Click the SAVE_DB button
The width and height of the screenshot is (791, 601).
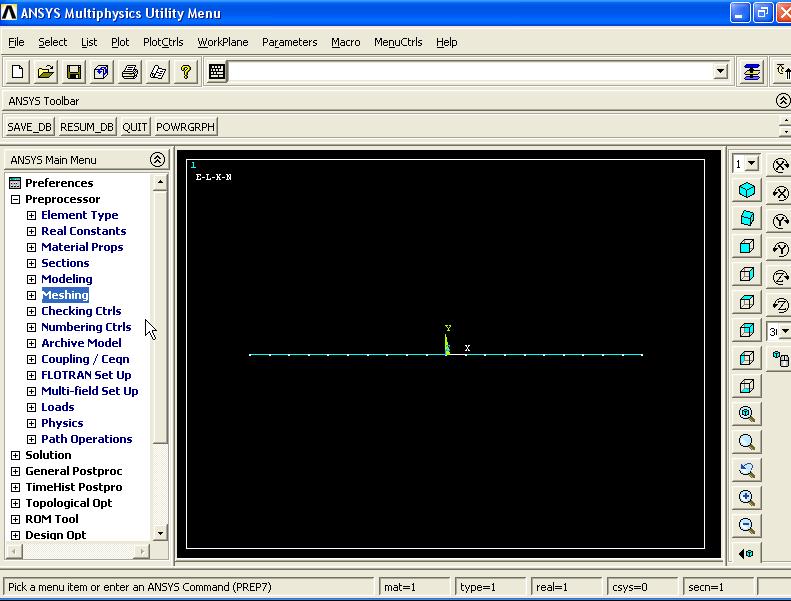(x=29, y=127)
